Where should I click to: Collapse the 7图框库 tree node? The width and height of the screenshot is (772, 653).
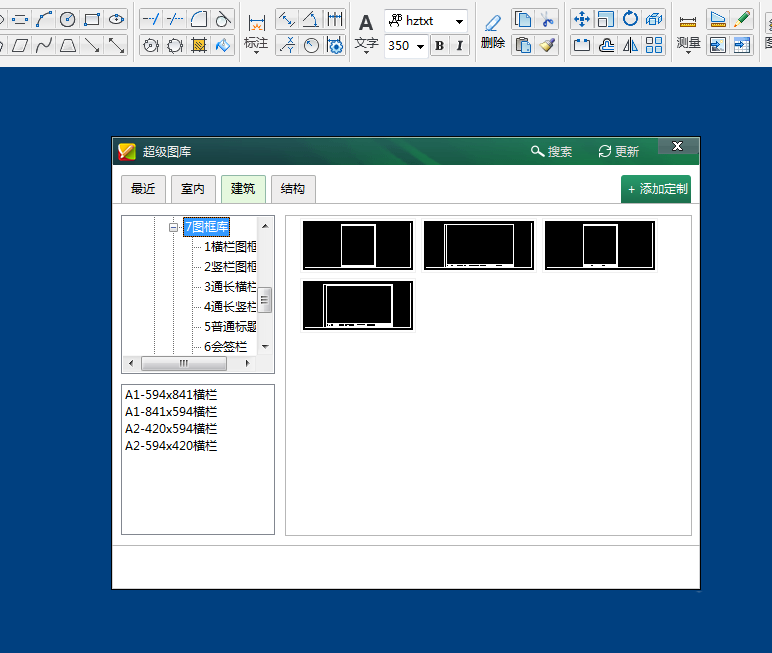(173, 227)
